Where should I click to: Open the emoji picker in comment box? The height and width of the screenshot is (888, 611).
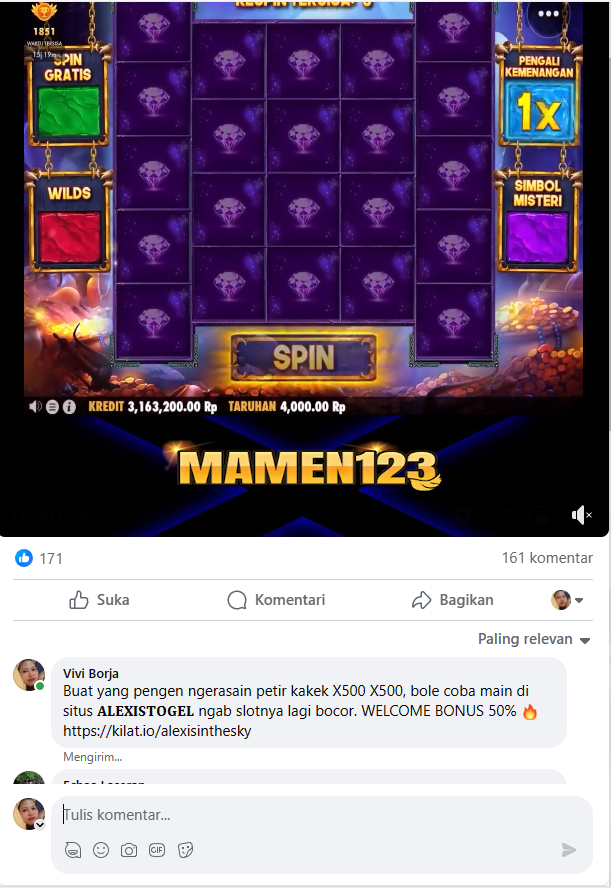coord(101,850)
